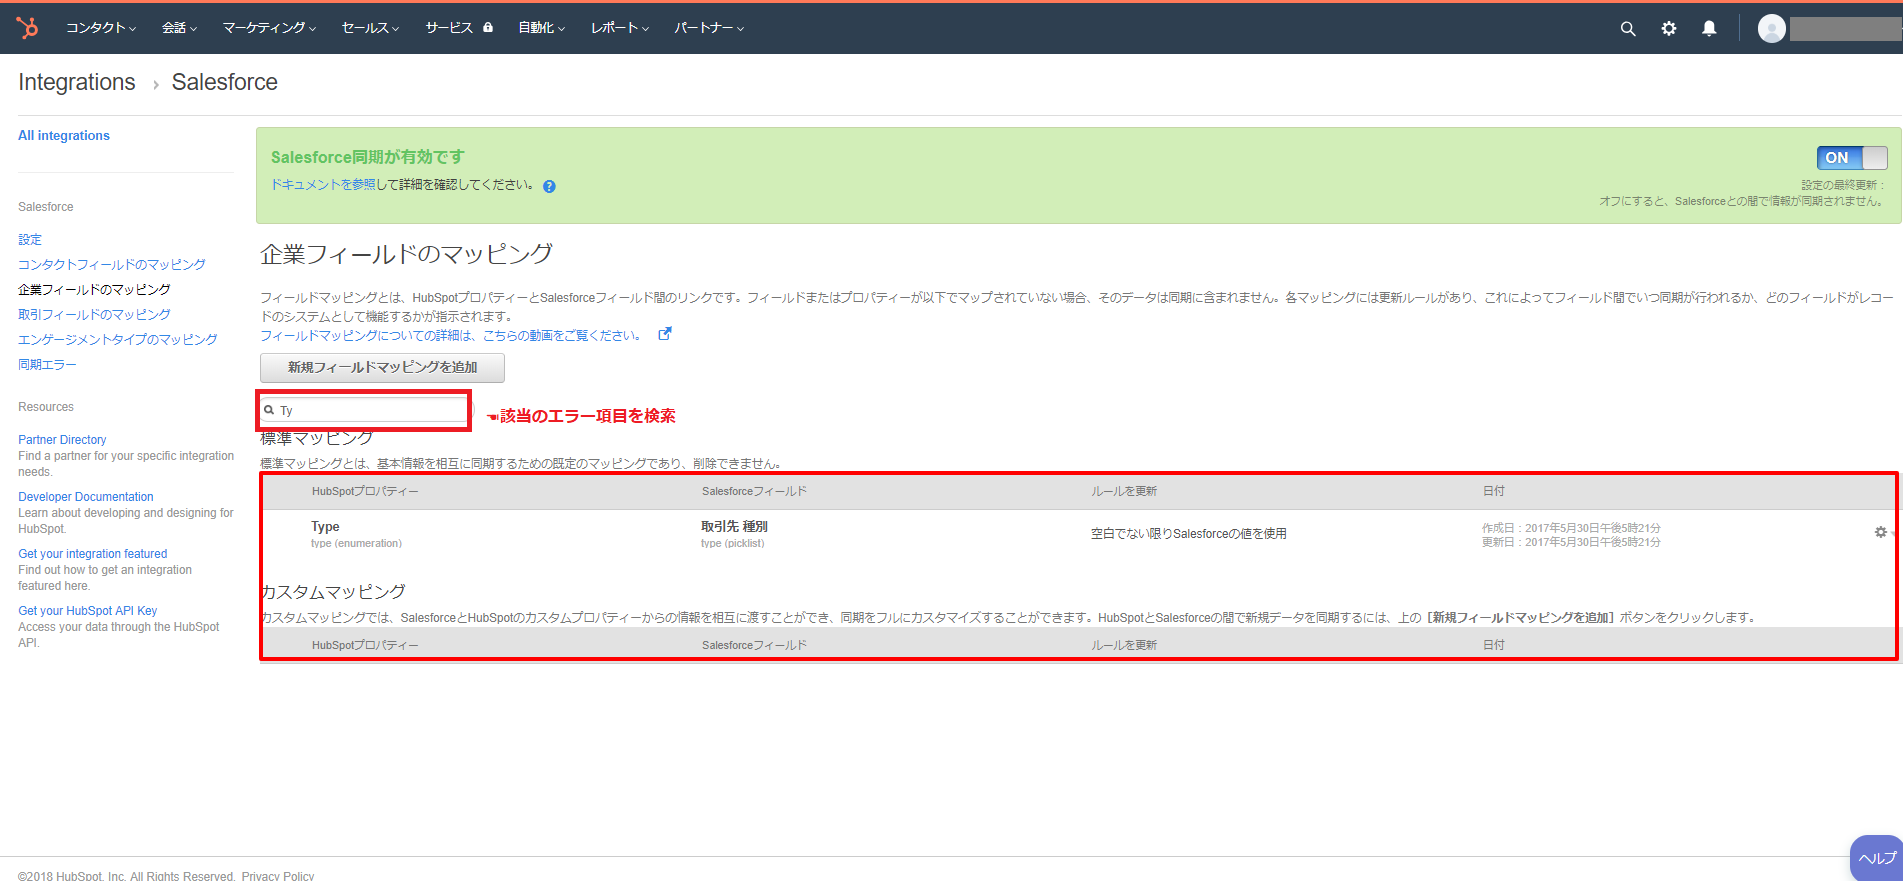Expand the レポート dropdown menu

619,28
